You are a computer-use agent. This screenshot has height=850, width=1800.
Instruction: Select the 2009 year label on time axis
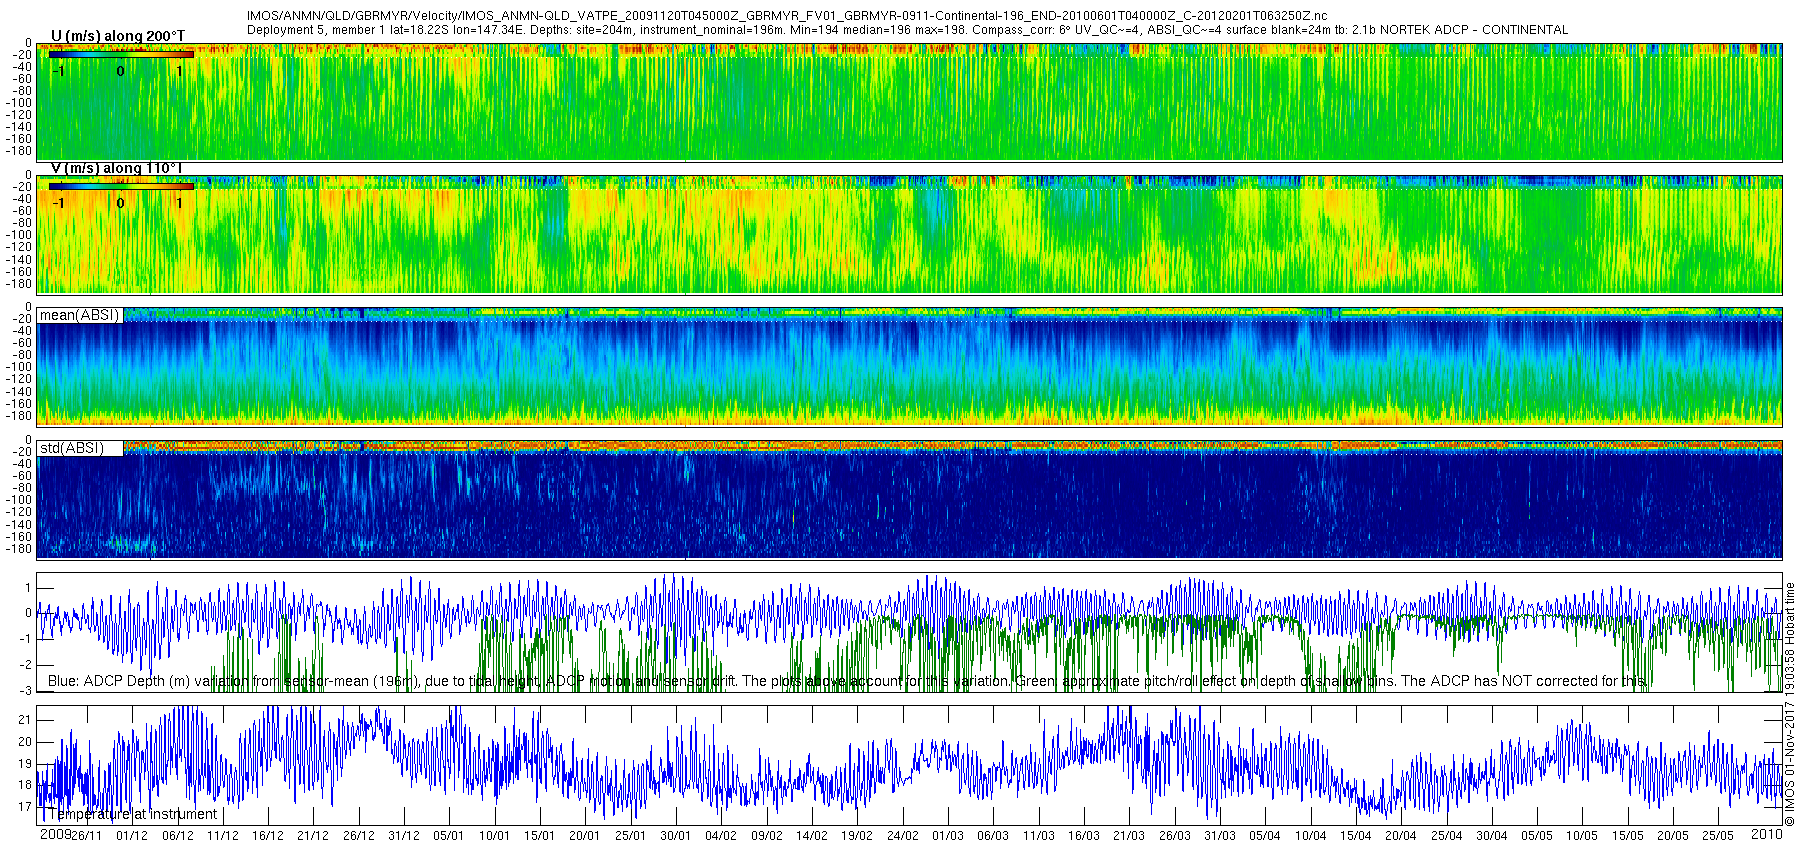[x=55, y=834]
